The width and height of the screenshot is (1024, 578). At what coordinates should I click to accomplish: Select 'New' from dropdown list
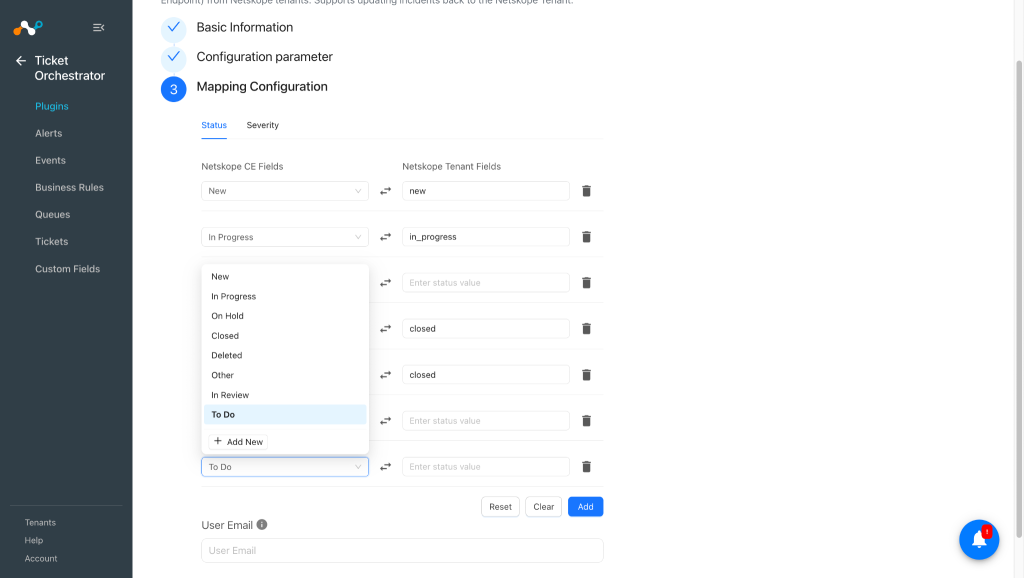pos(285,276)
